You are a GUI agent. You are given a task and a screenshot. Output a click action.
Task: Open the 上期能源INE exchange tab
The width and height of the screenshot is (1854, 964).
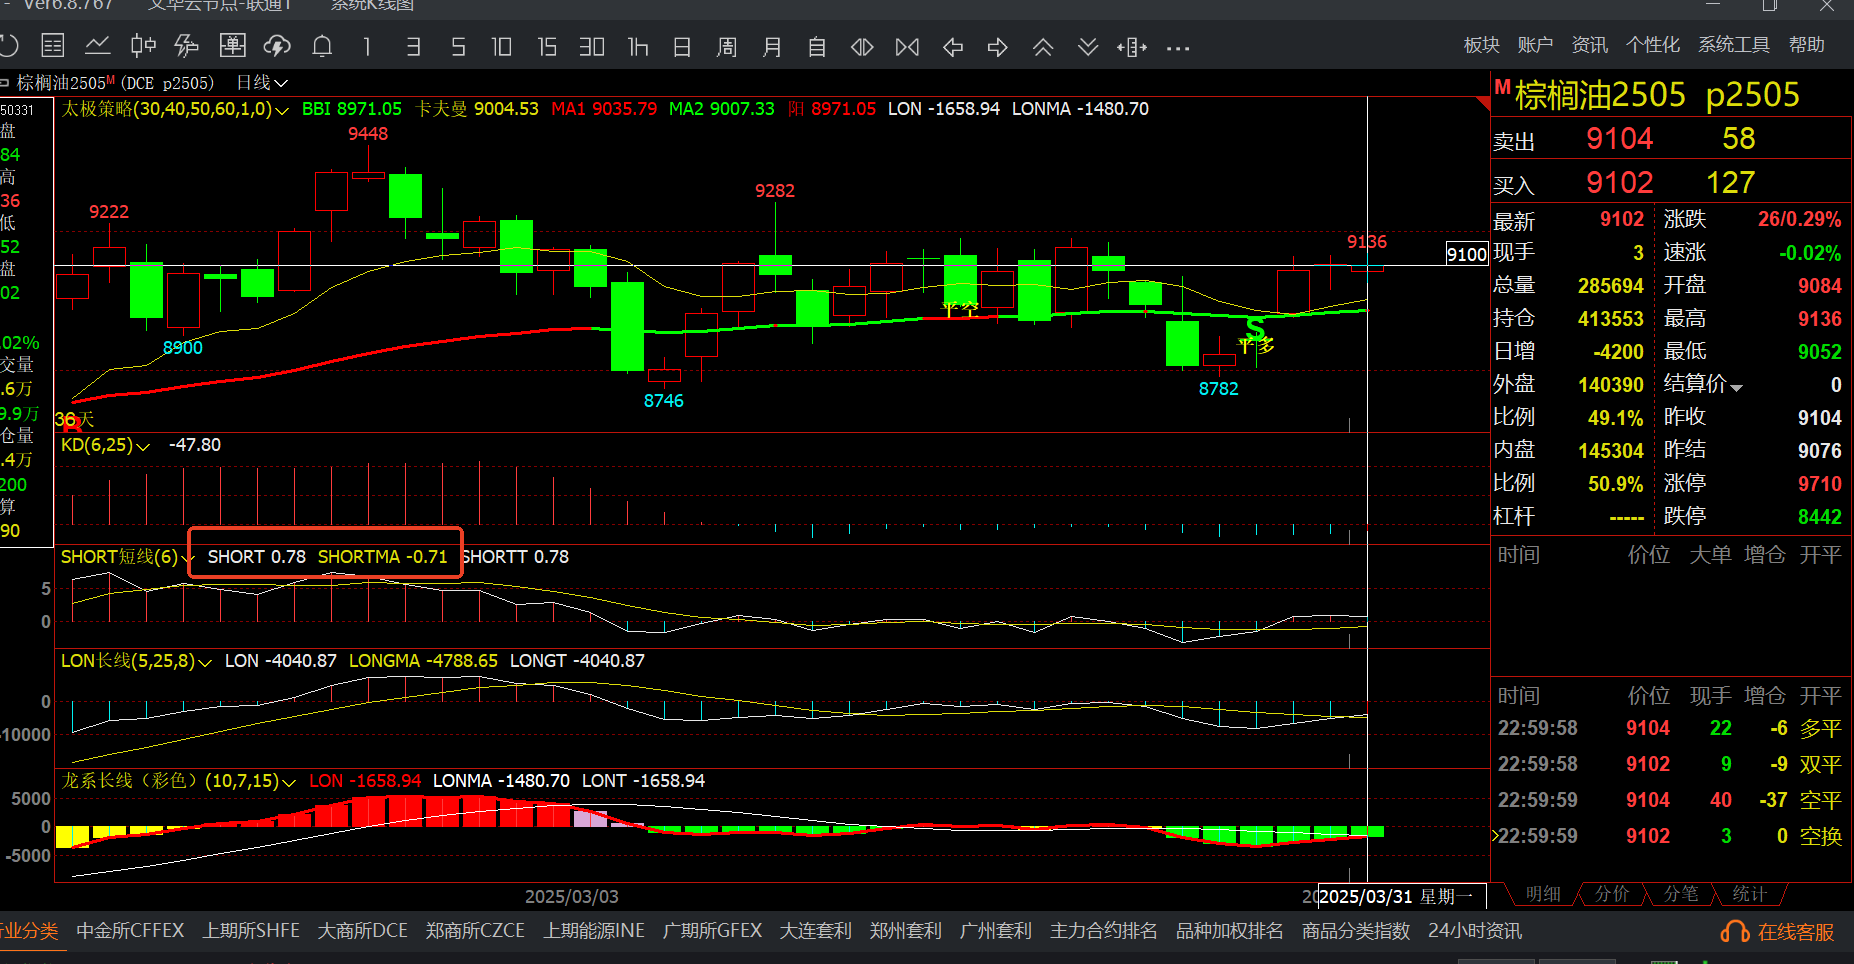pyautogui.click(x=594, y=931)
